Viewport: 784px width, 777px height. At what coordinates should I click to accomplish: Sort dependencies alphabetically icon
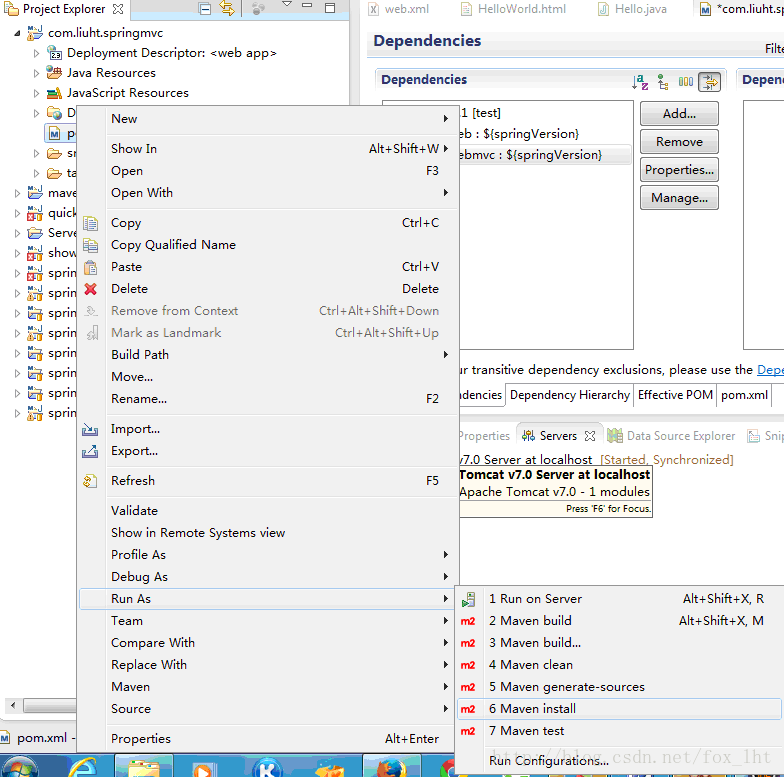click(640, 82)
